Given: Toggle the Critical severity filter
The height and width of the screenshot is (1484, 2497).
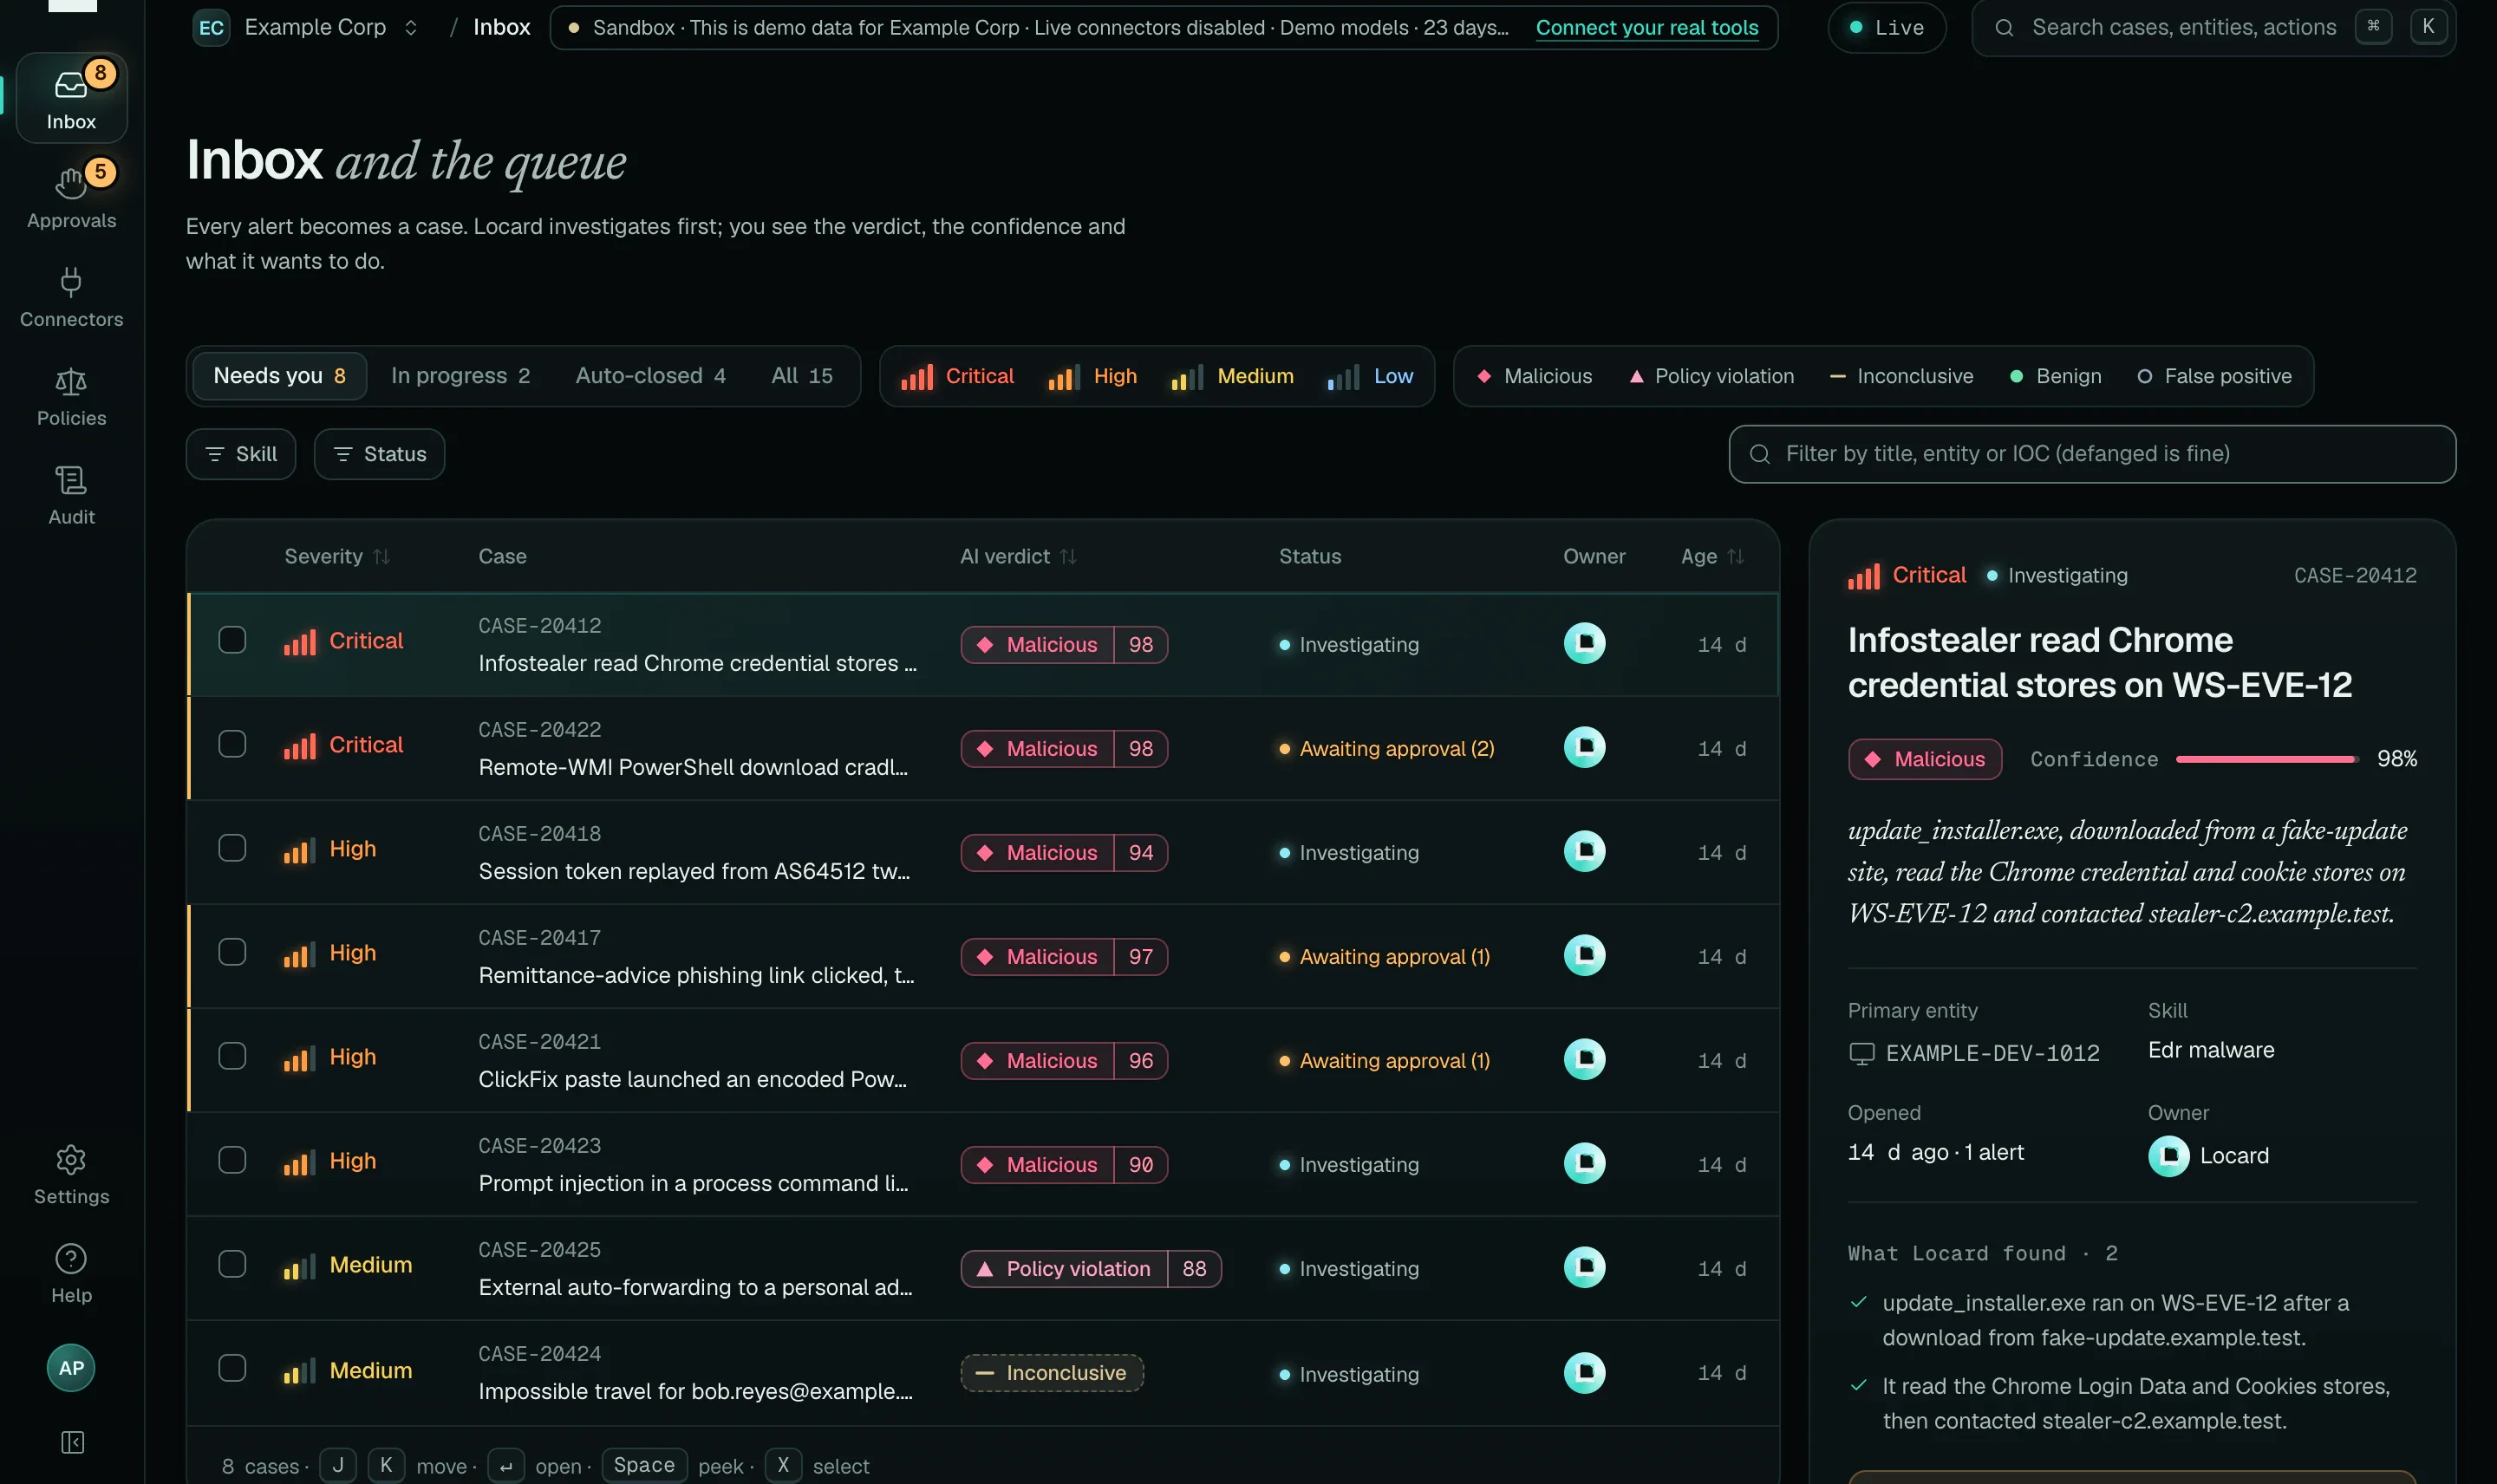Looking at the screenshot, I should pos(957,376).
